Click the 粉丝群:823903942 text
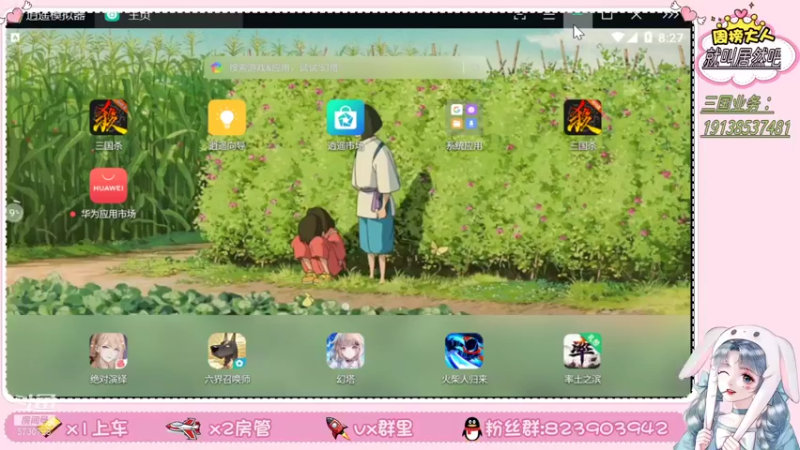The width and height of the screenshot is (800, 450). click(x=576, y=429)
